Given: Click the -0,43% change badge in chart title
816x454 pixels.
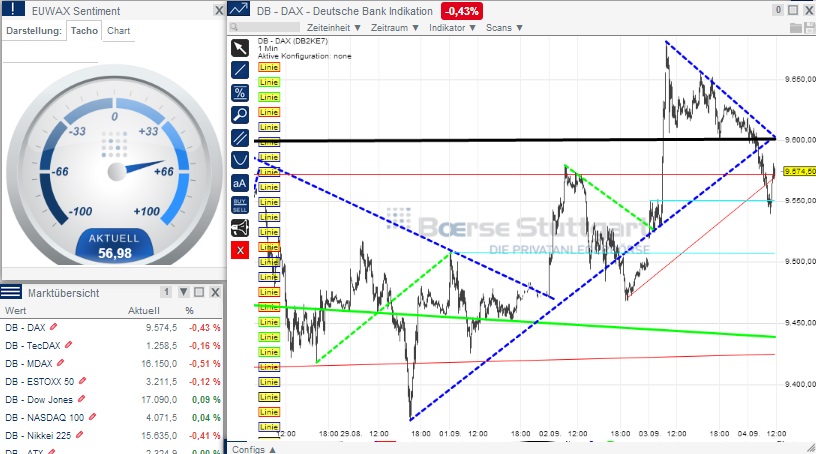Looking at the screenshot, I should click(462, 11).
